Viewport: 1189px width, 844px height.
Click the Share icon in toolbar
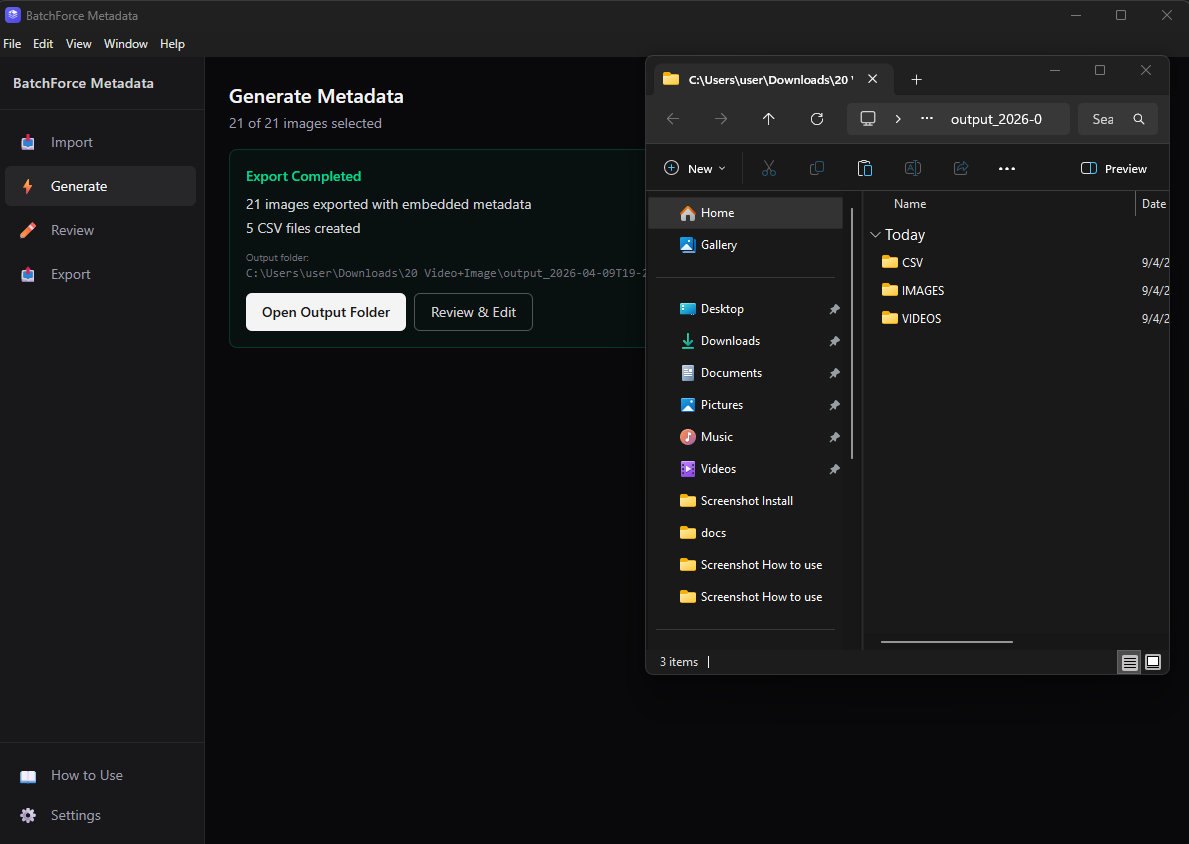point(961,169)
